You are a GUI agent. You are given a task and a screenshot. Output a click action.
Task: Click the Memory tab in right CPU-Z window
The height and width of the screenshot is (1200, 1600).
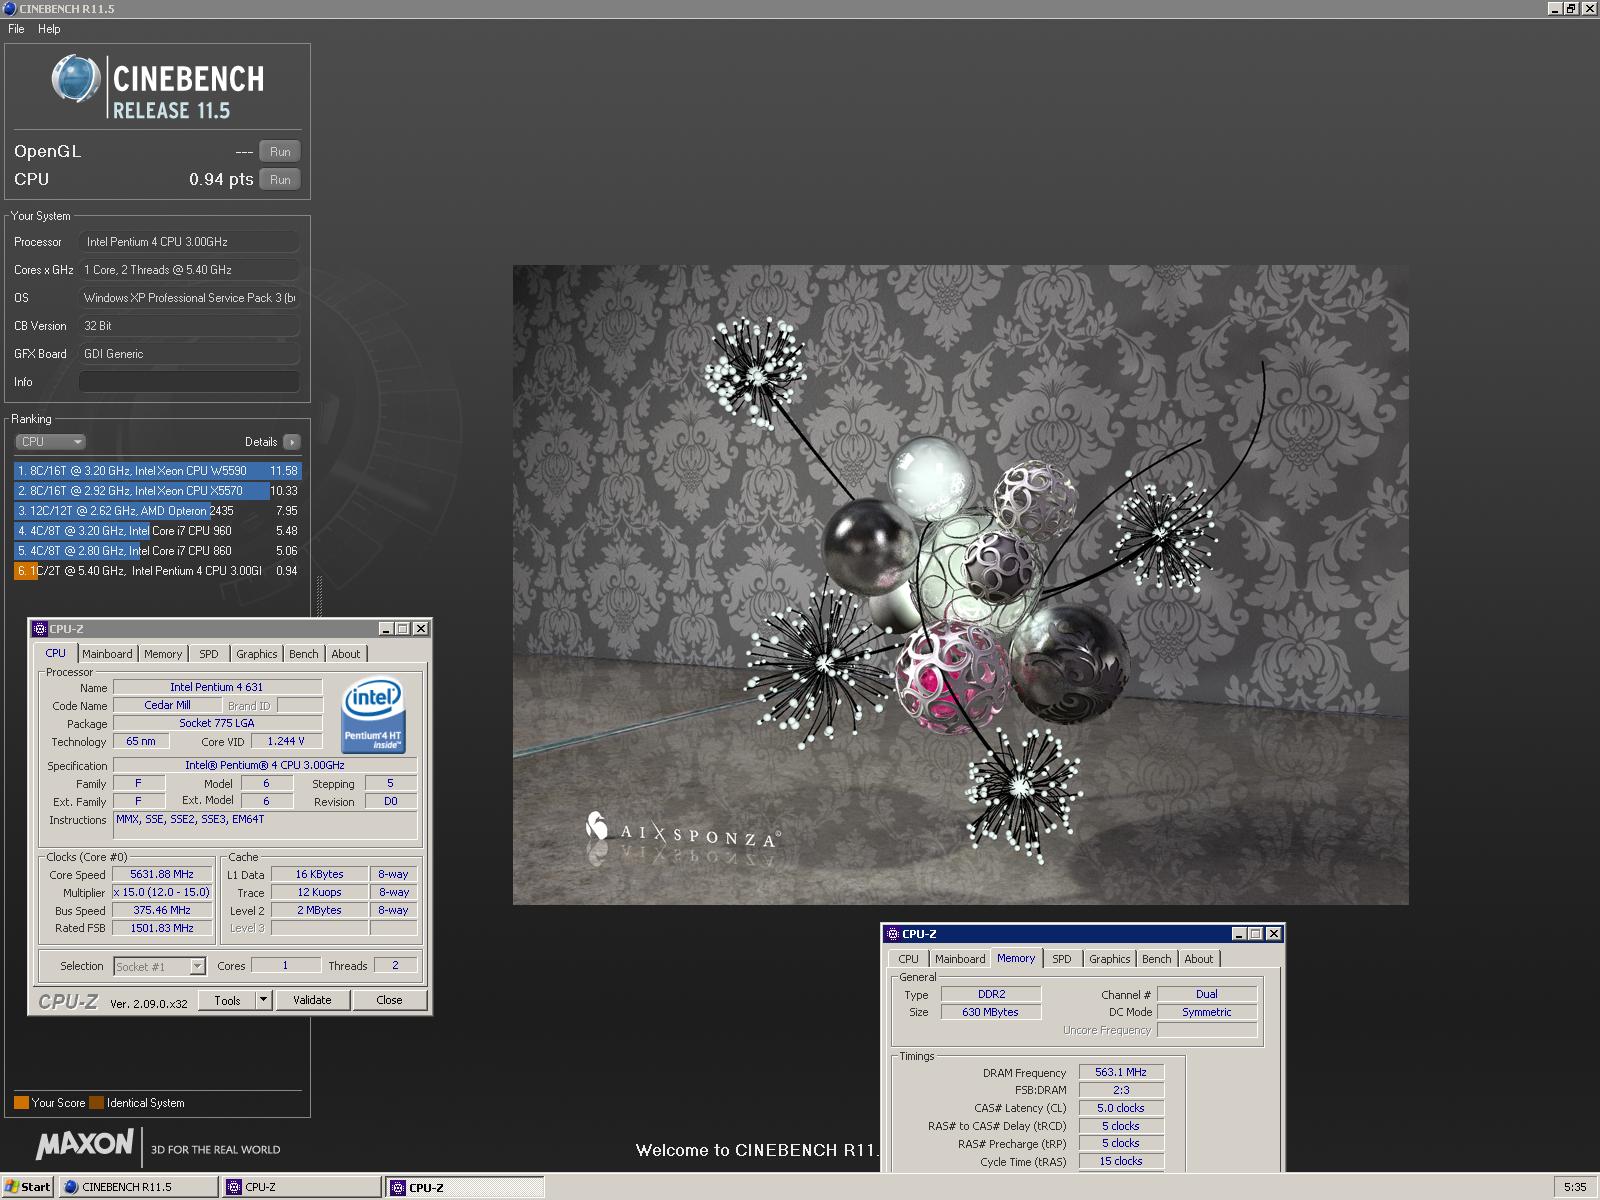coord(1016,958)
